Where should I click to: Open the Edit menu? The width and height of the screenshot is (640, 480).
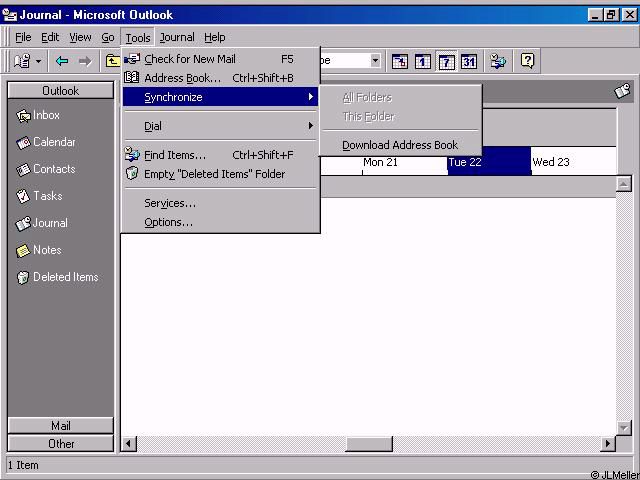click(x=50, y=38)
